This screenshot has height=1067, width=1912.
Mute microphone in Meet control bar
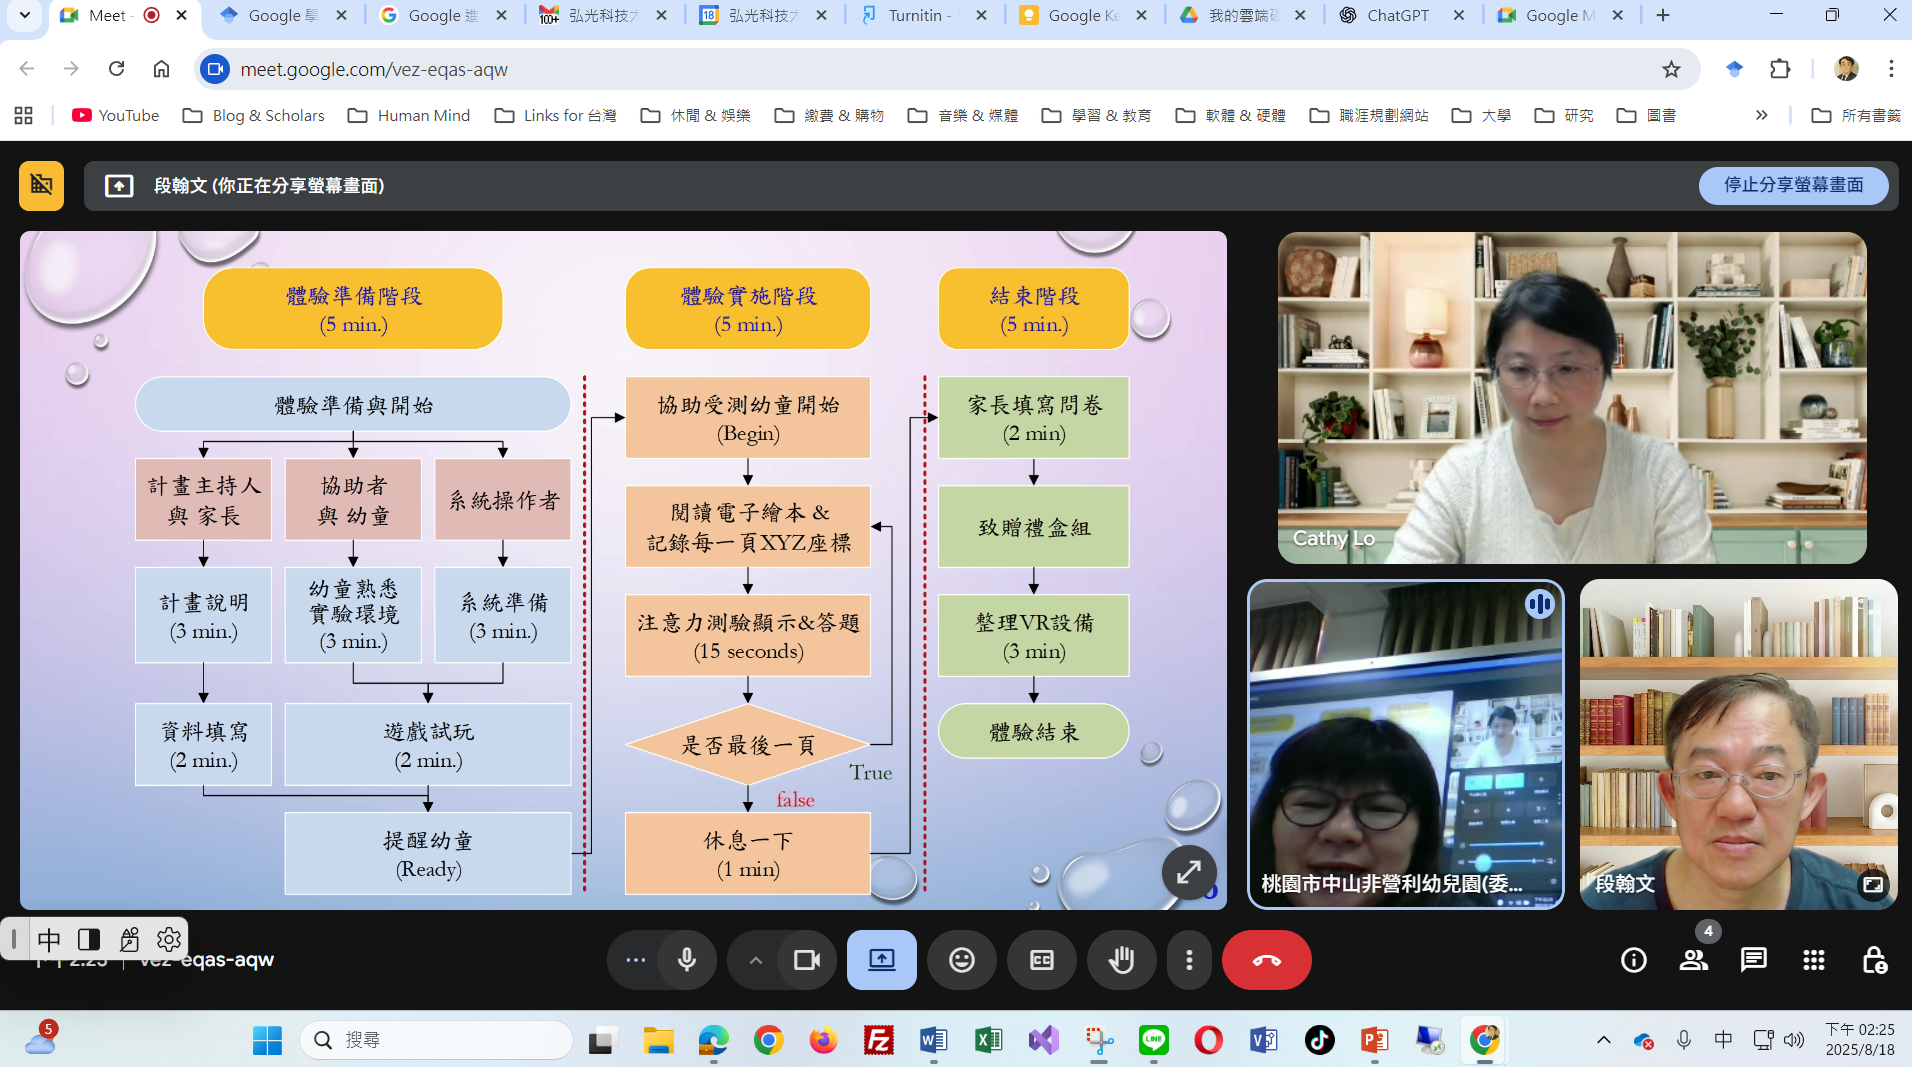[686, 960]
